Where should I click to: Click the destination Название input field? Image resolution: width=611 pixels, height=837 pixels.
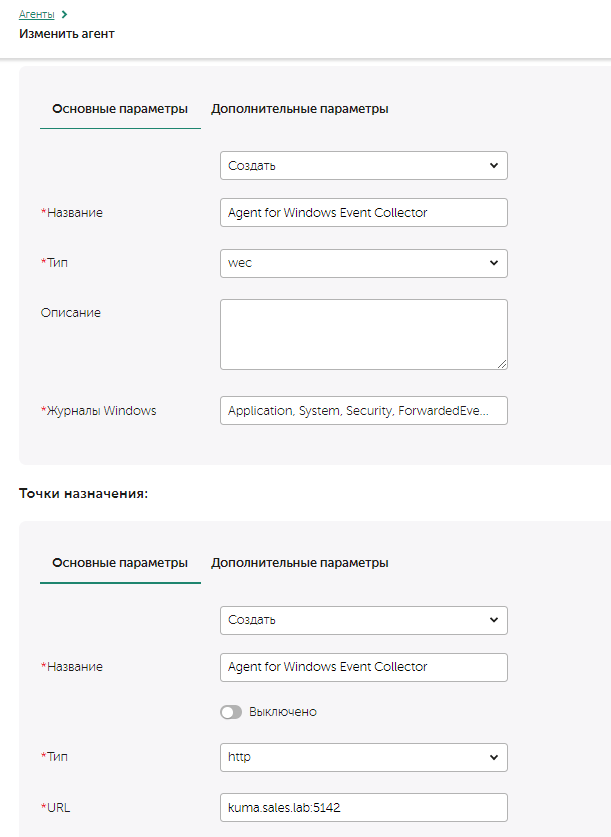(363, 667)
